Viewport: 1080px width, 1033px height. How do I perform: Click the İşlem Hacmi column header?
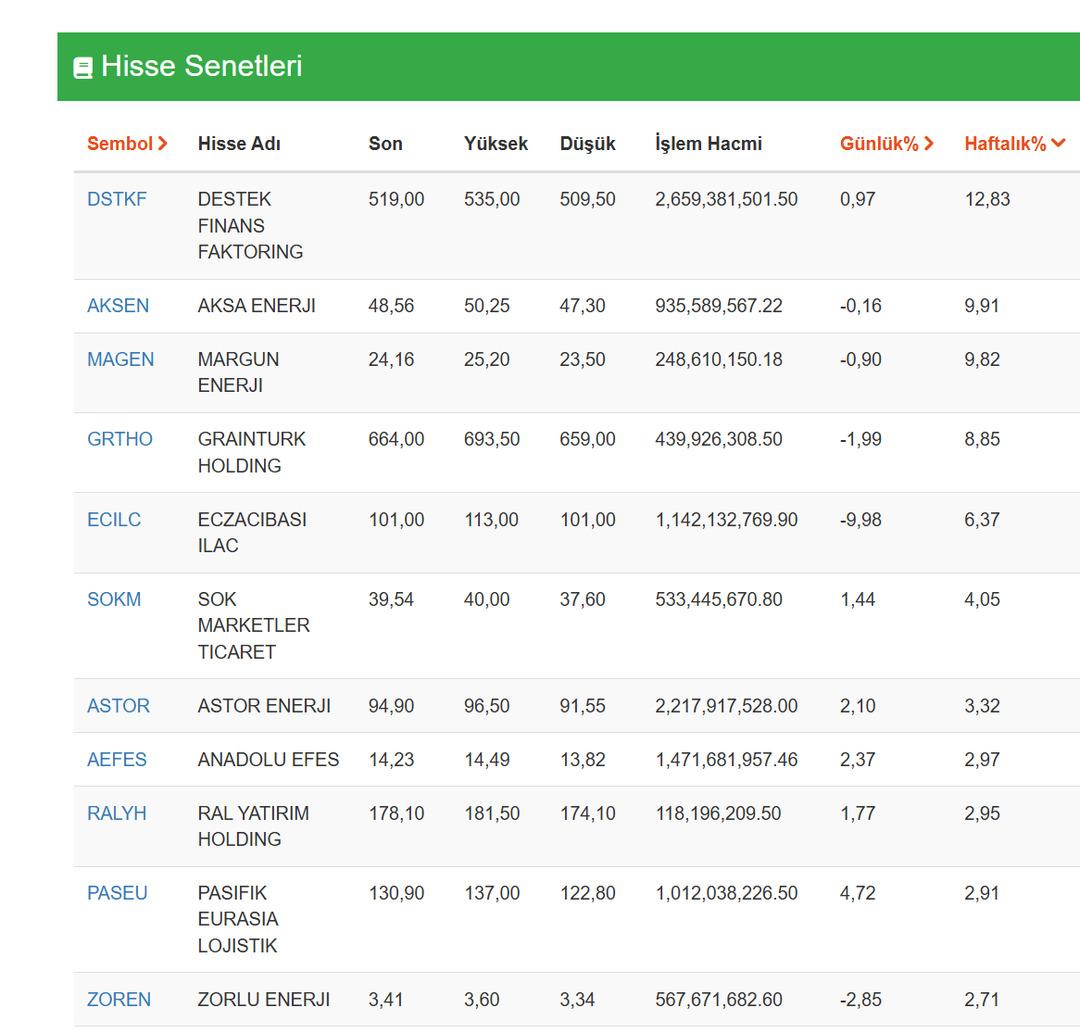click(708, 143)
